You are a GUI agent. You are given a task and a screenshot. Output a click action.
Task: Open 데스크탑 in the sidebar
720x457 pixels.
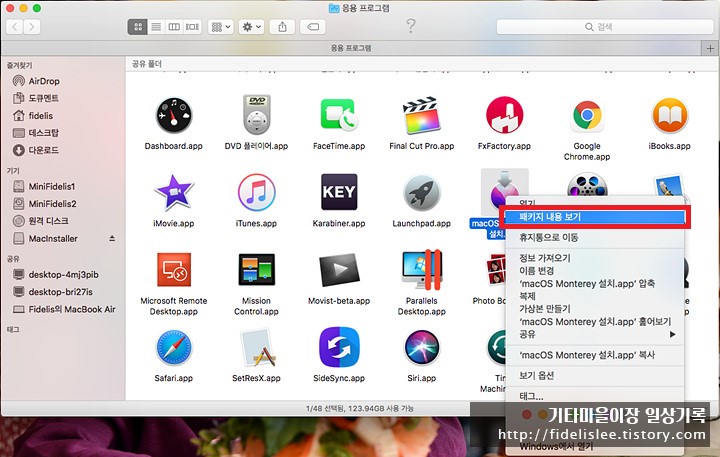pyautogui.click(x=44, y=133)
